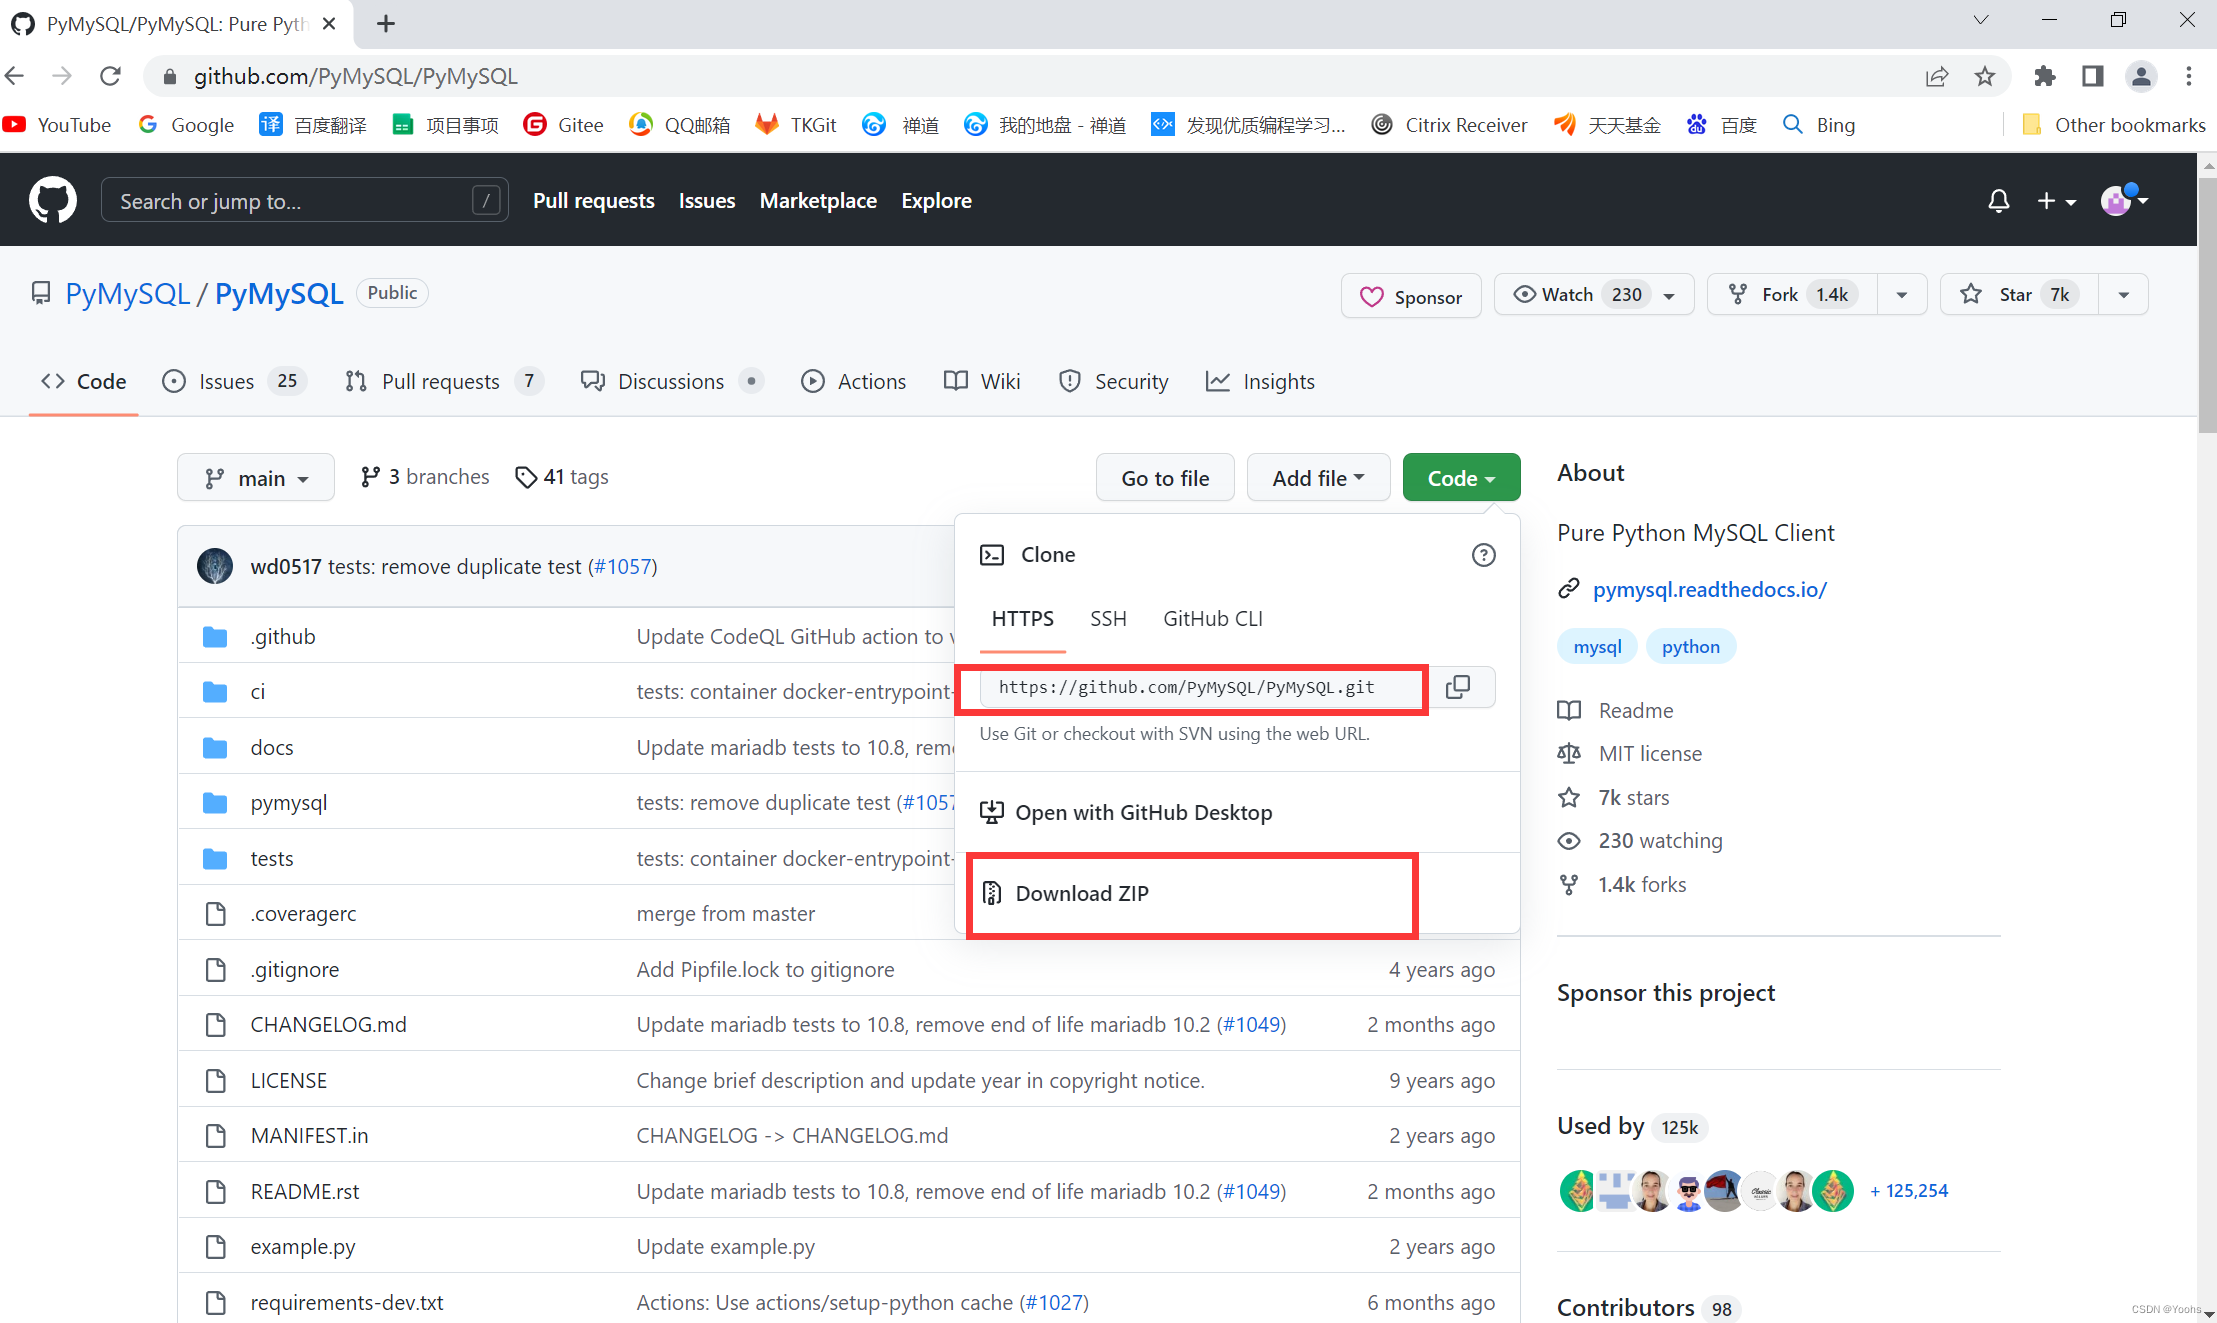
Task: Open the MIT license link
Action: click(1649, 753)
